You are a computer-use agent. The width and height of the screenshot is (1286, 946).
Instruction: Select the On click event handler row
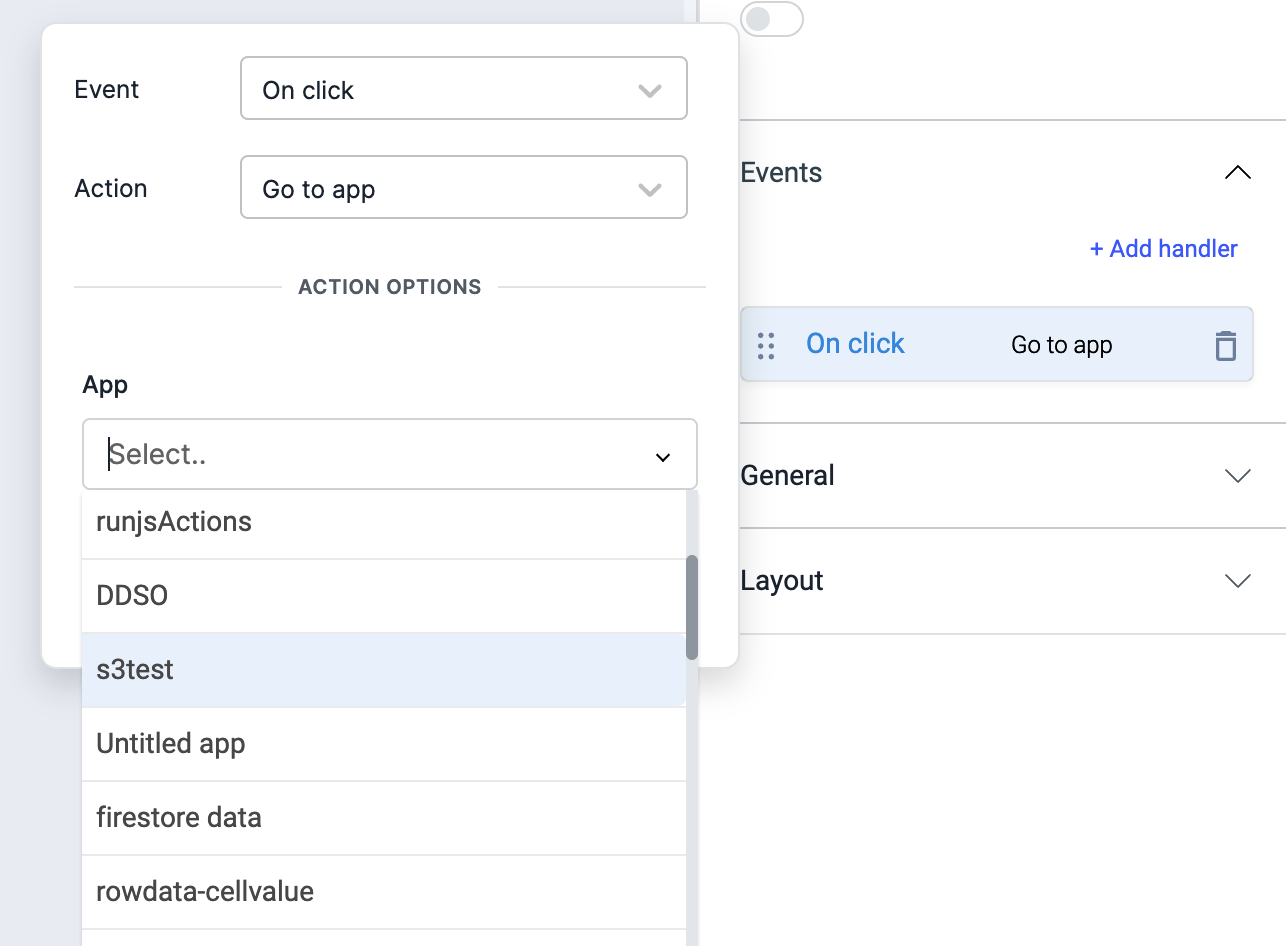[x=996, y=345]
